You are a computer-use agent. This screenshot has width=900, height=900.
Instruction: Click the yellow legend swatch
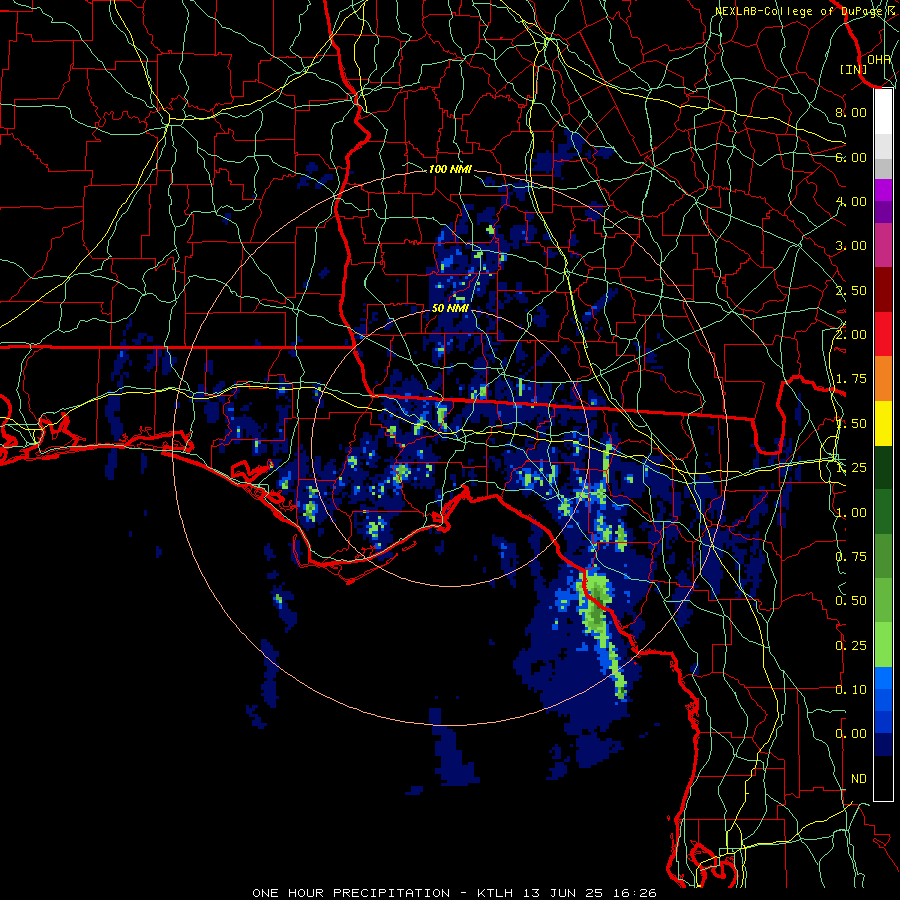click(x=883, y=423)
